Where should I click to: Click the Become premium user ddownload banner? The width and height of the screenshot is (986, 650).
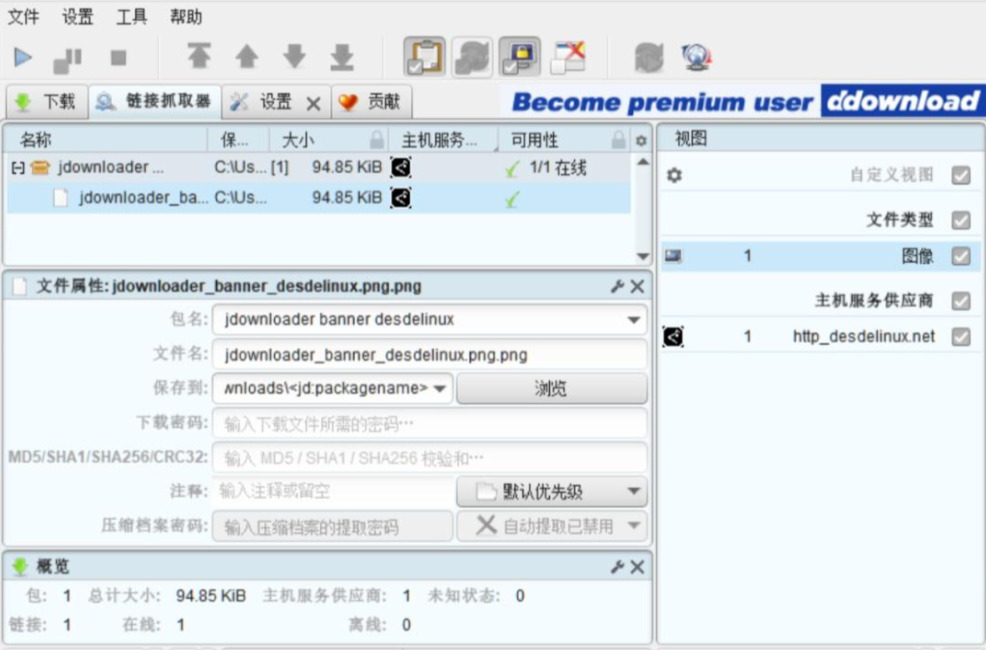pos(743,101)
